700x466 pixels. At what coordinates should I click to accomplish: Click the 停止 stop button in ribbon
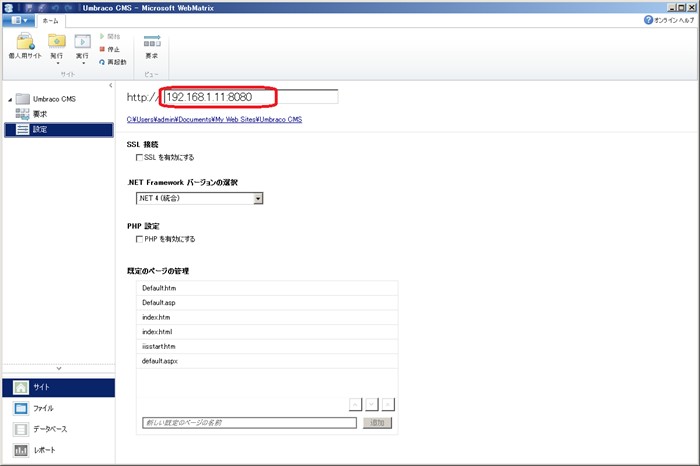tap(110, 48)
